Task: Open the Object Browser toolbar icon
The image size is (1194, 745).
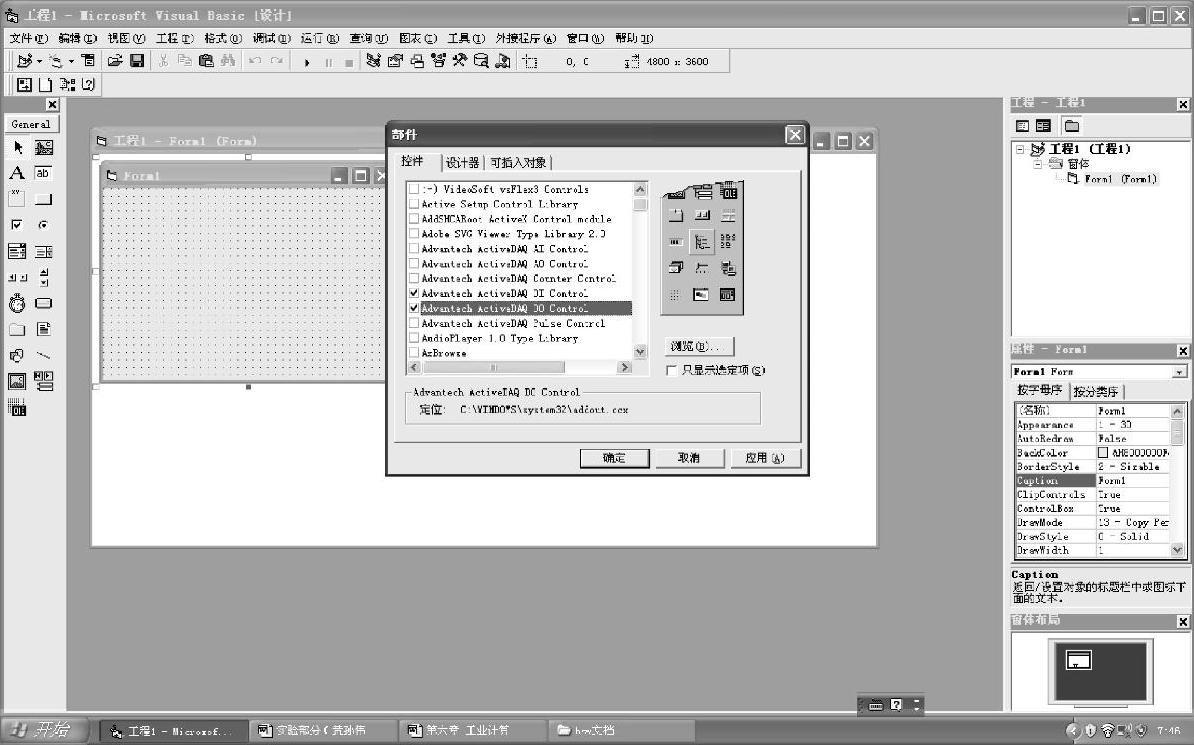Action: tap(438, 61)
